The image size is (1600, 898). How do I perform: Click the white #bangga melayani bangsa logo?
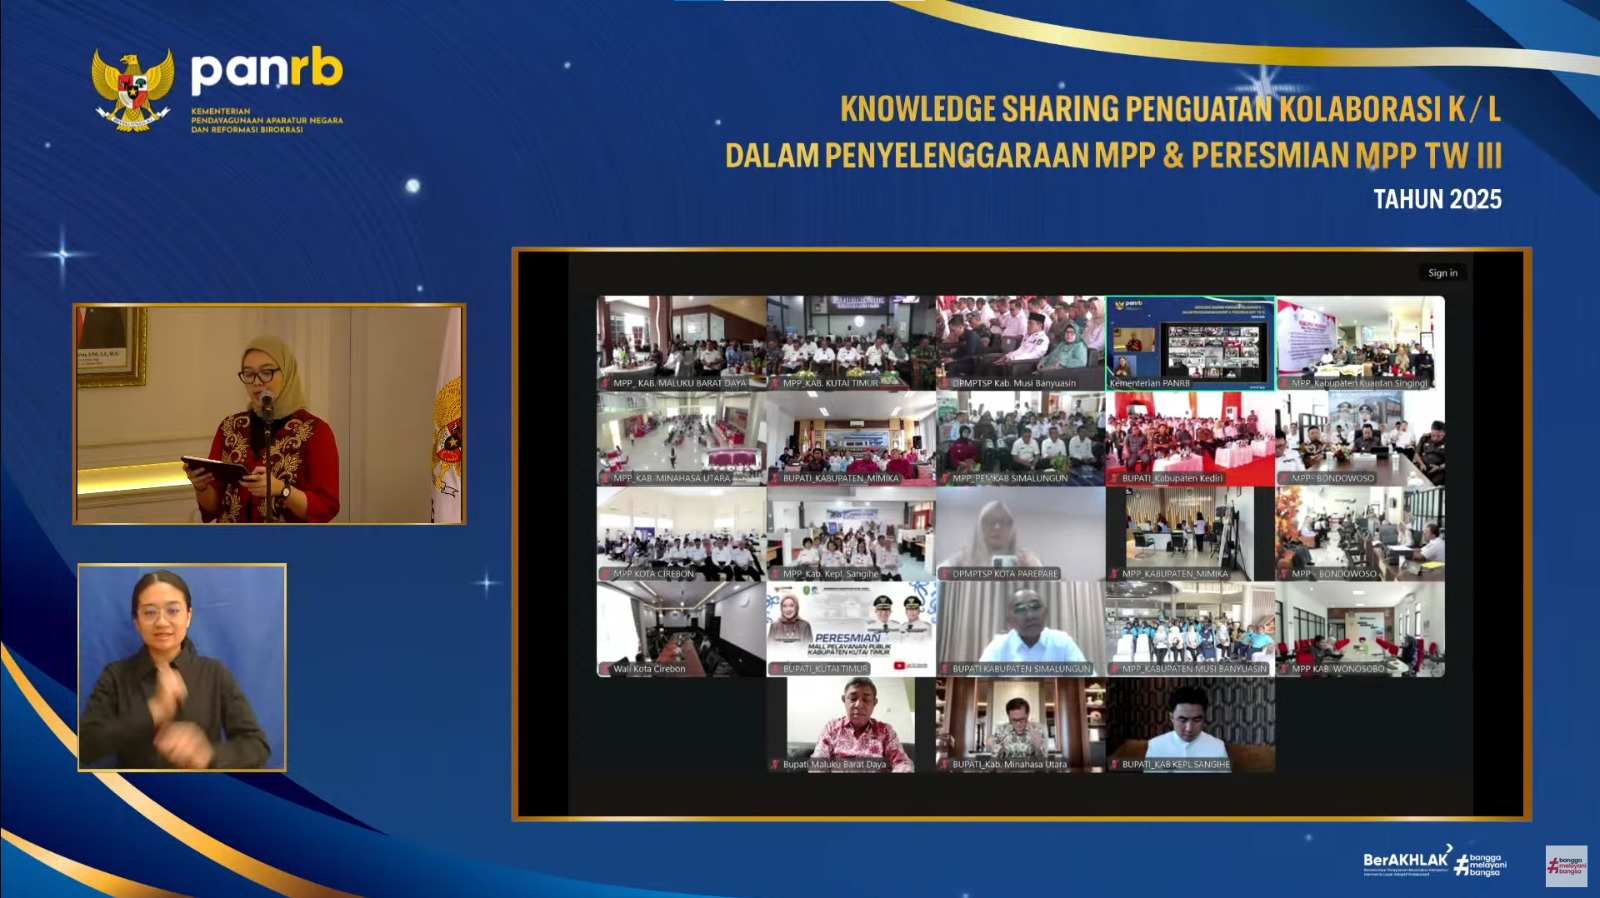tap(1482, 865)
